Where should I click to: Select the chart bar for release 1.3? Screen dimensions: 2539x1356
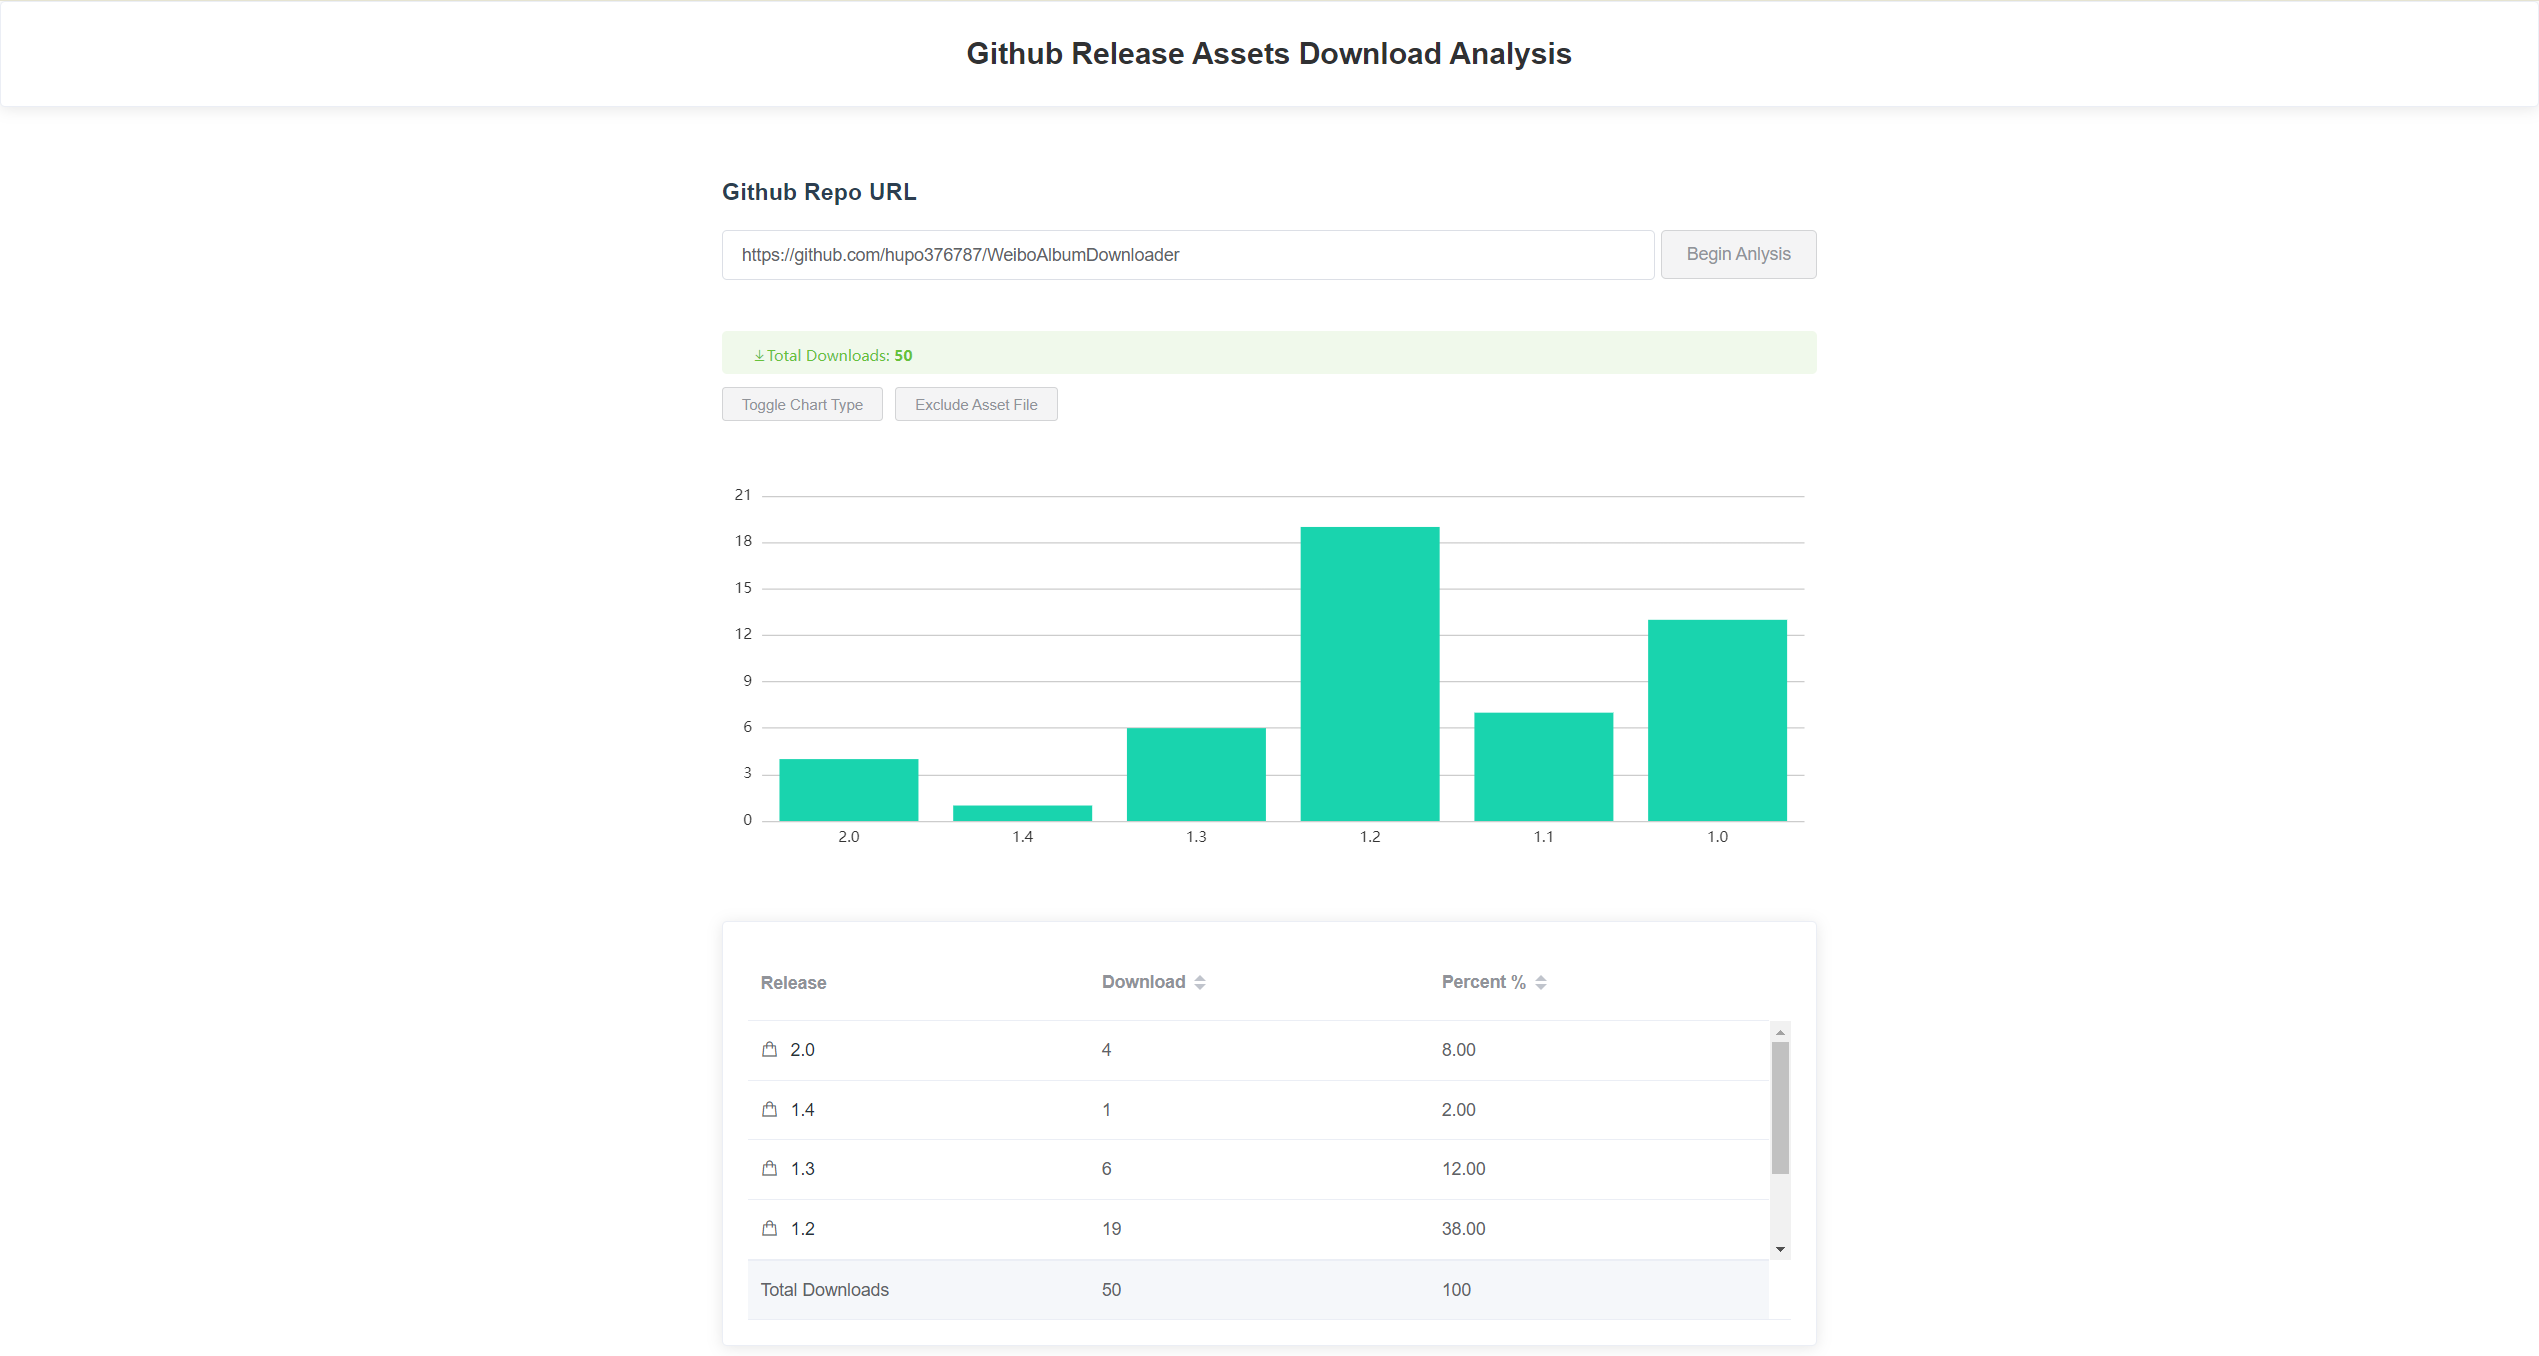[1196, 774]
